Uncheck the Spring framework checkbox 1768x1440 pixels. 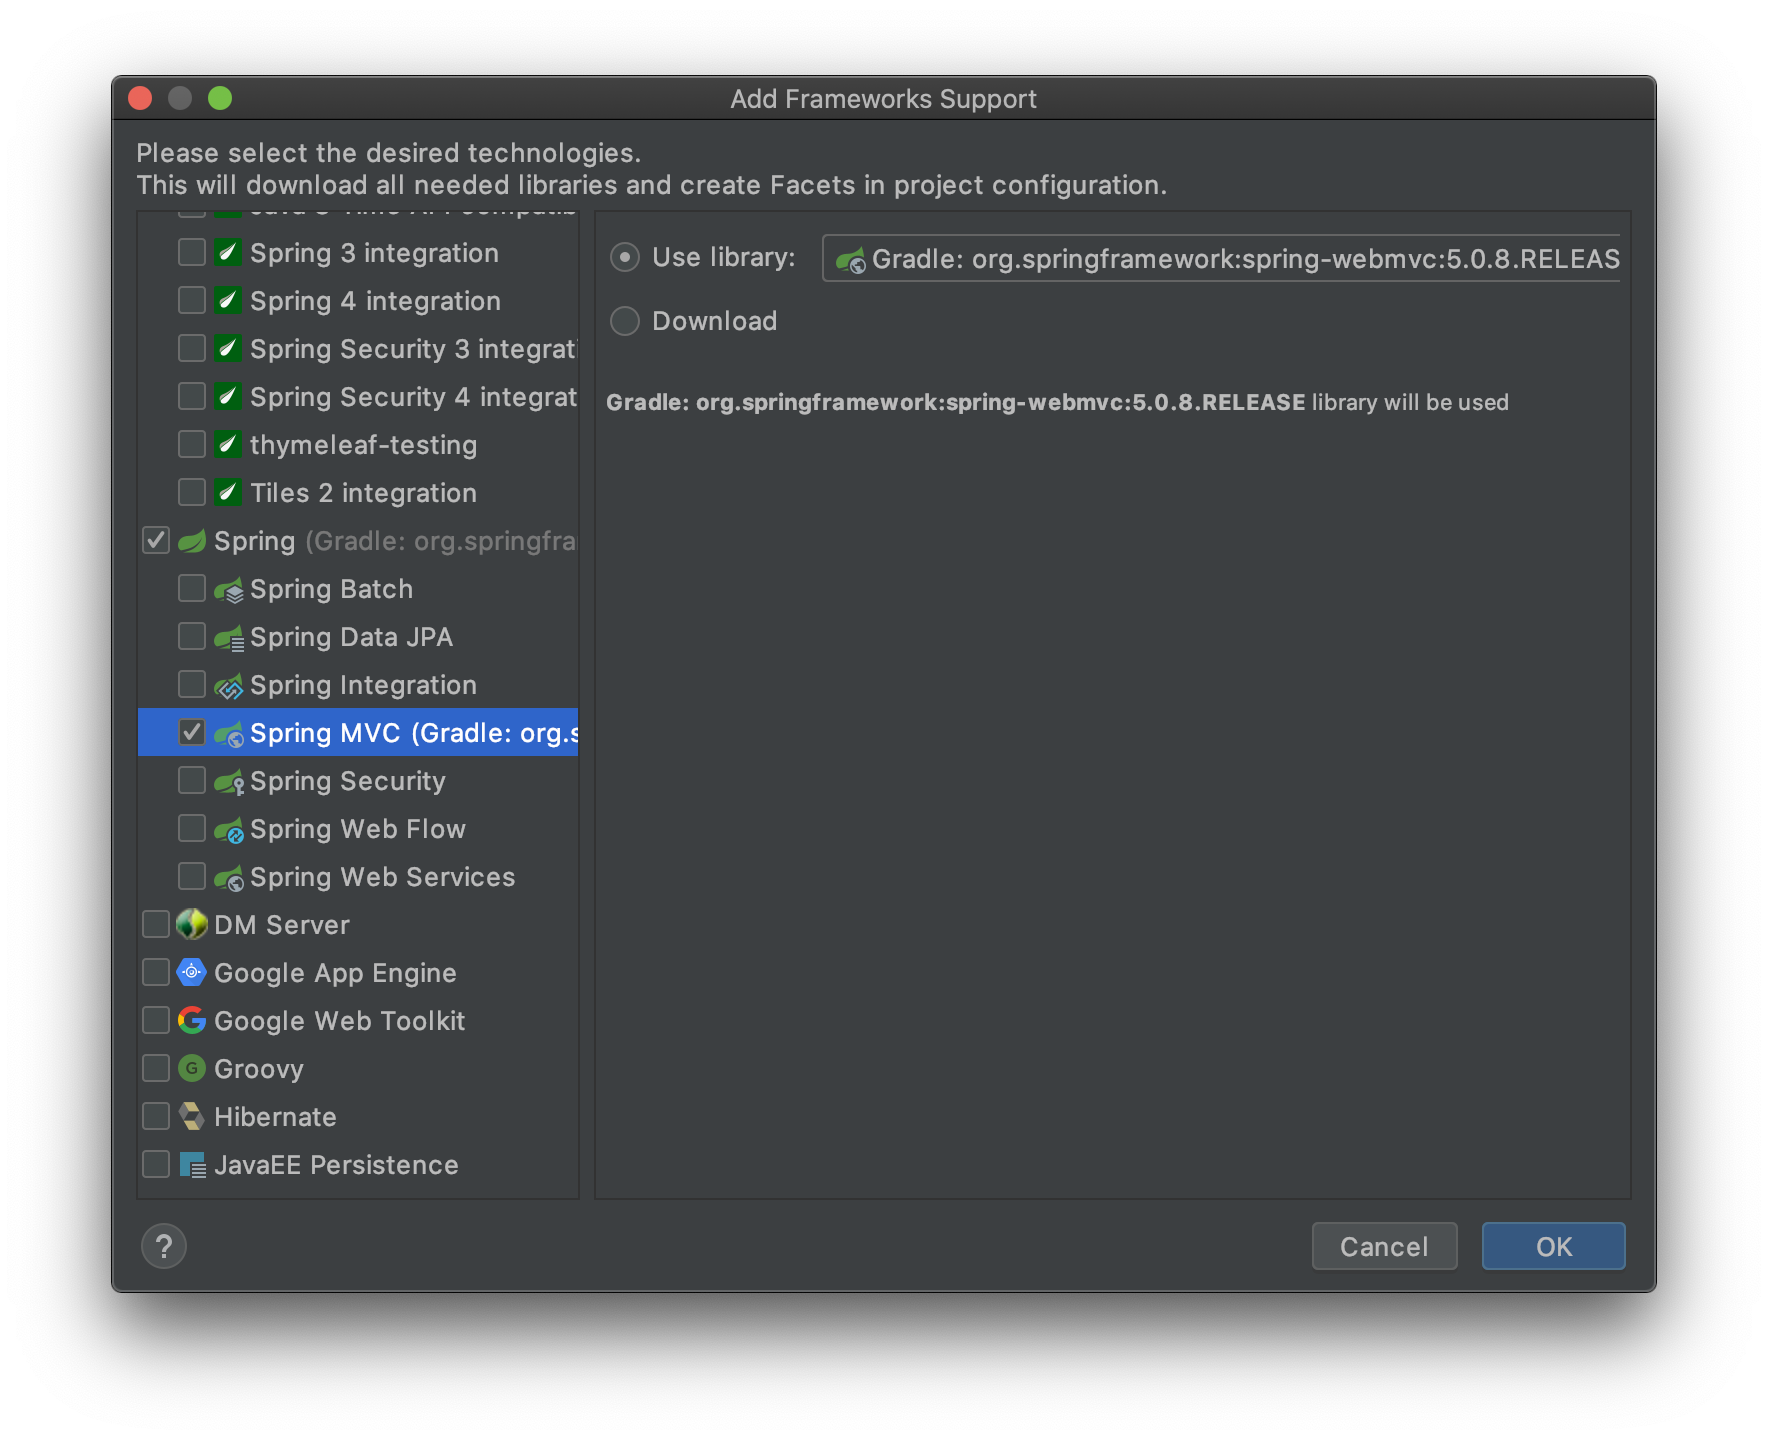156,540
